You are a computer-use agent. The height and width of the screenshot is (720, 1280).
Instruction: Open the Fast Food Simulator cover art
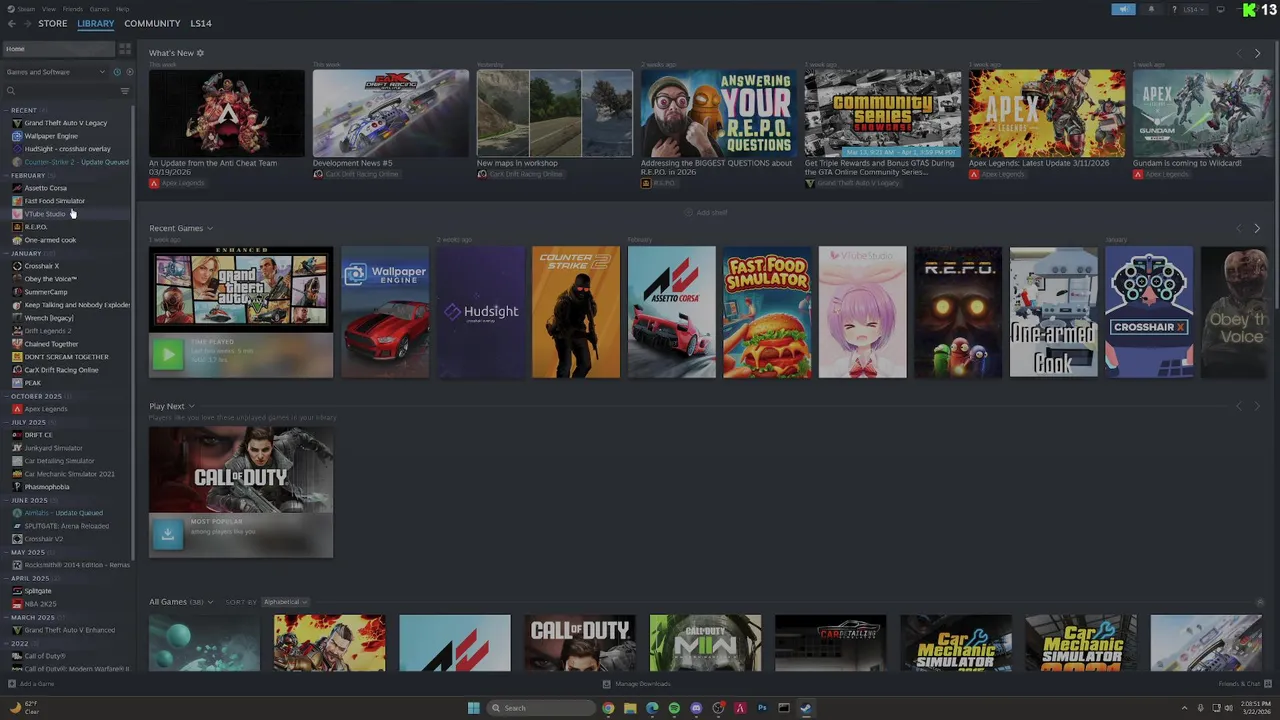[767, 312]
